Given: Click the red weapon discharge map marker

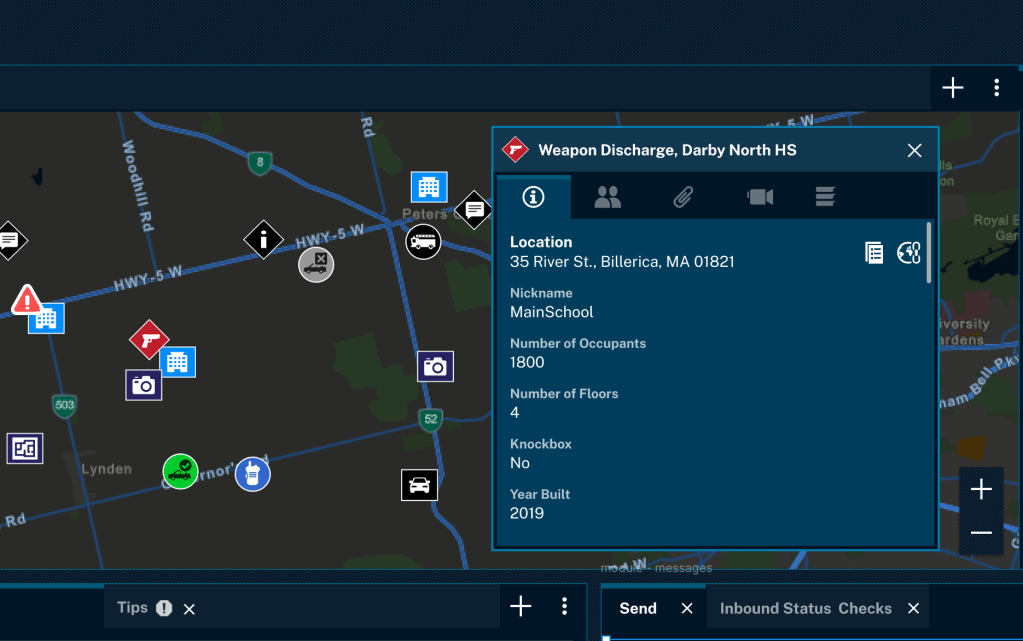Looking at the screenshot, I should pos(148,340).
